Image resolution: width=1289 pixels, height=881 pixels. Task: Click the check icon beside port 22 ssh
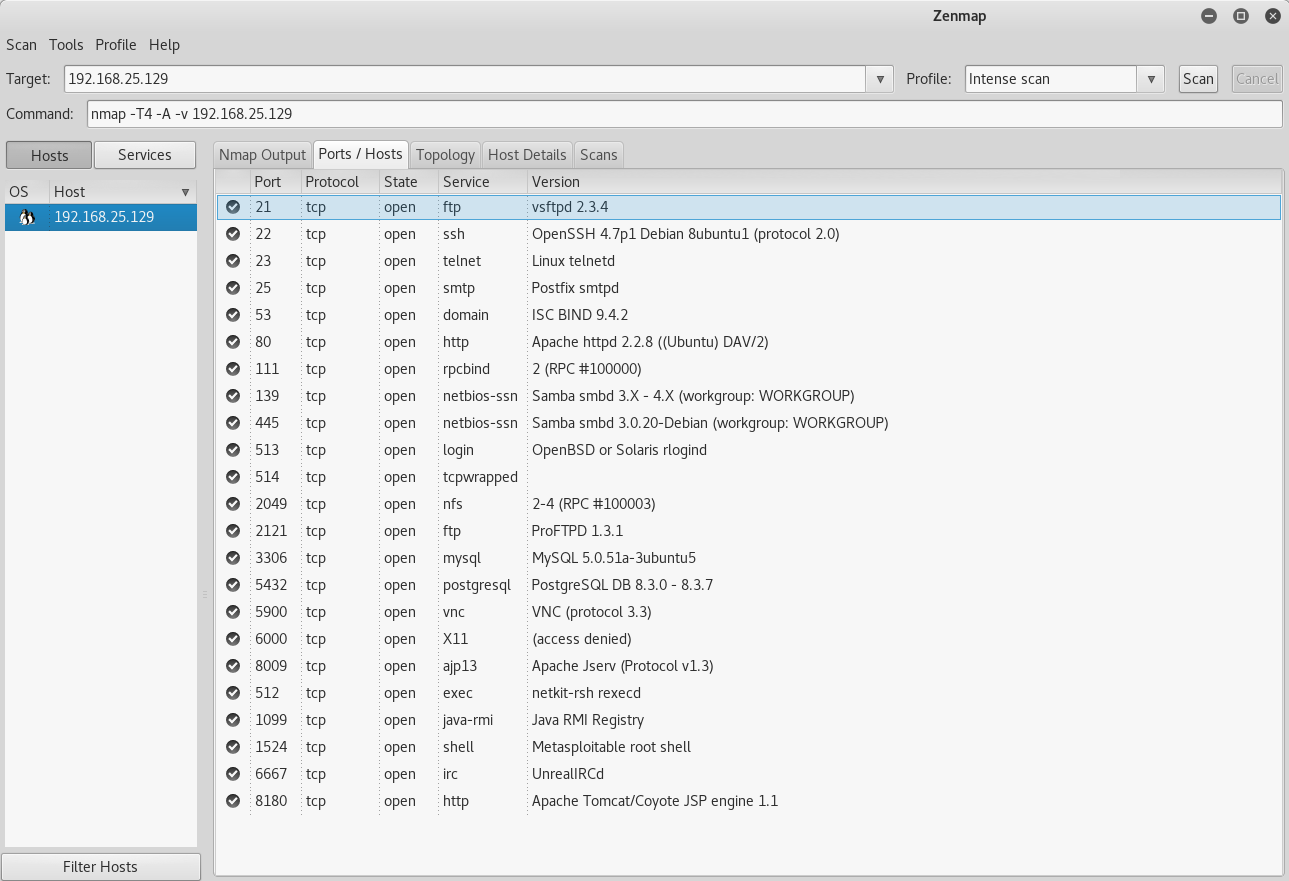[x=233, y=234]
